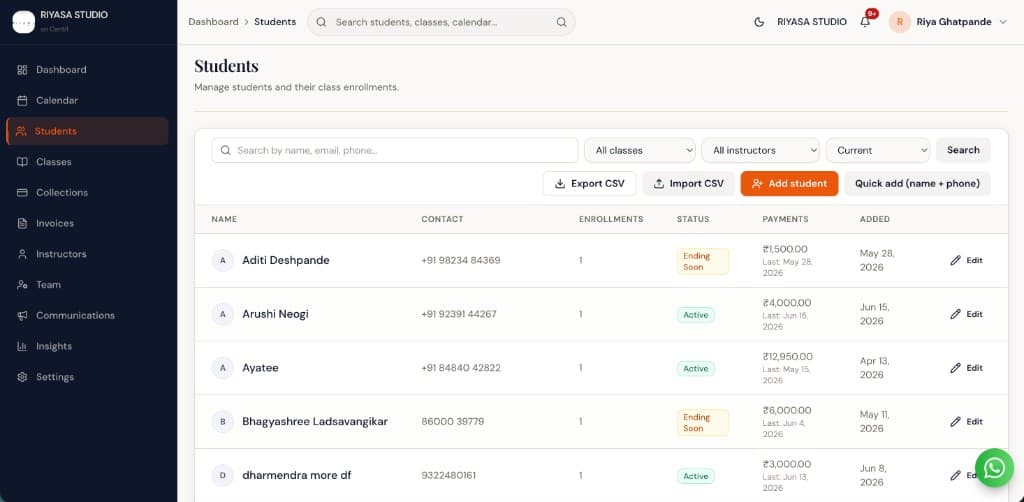Click the Dashboard breadcrumb link
This screenshot has width=1024, height=502.
click(x=214, y=22)
